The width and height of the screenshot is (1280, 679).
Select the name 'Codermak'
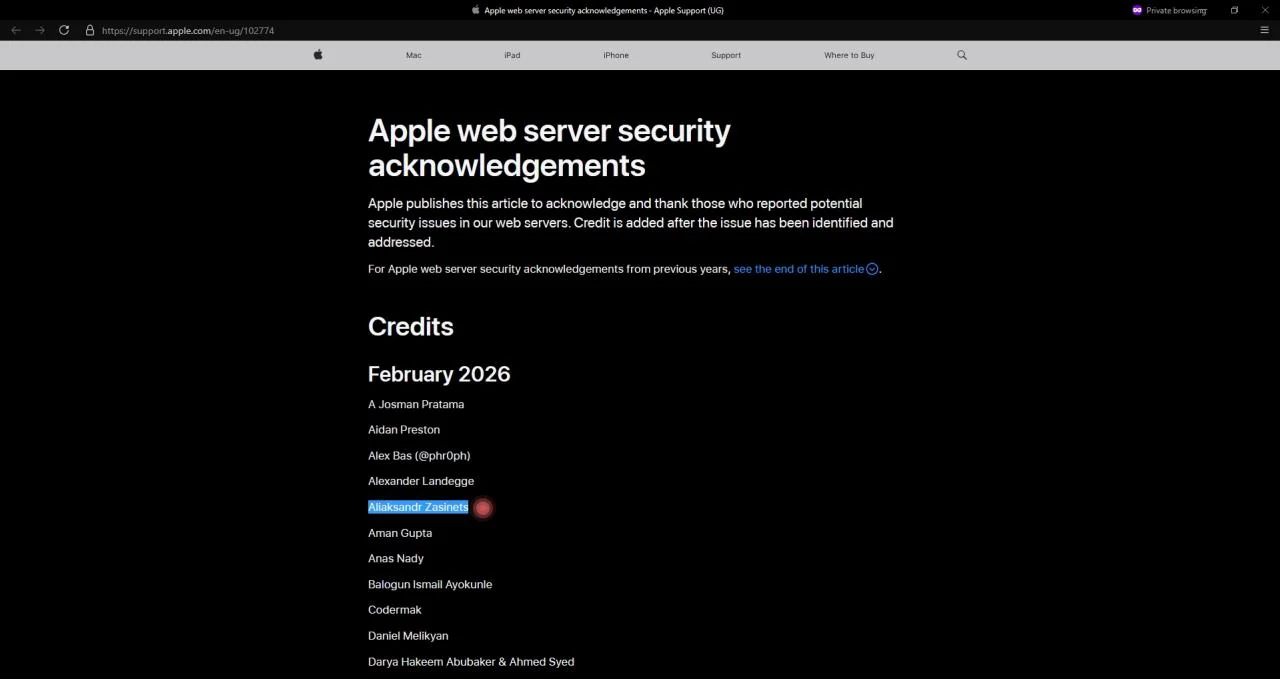[x=395, y=610]
